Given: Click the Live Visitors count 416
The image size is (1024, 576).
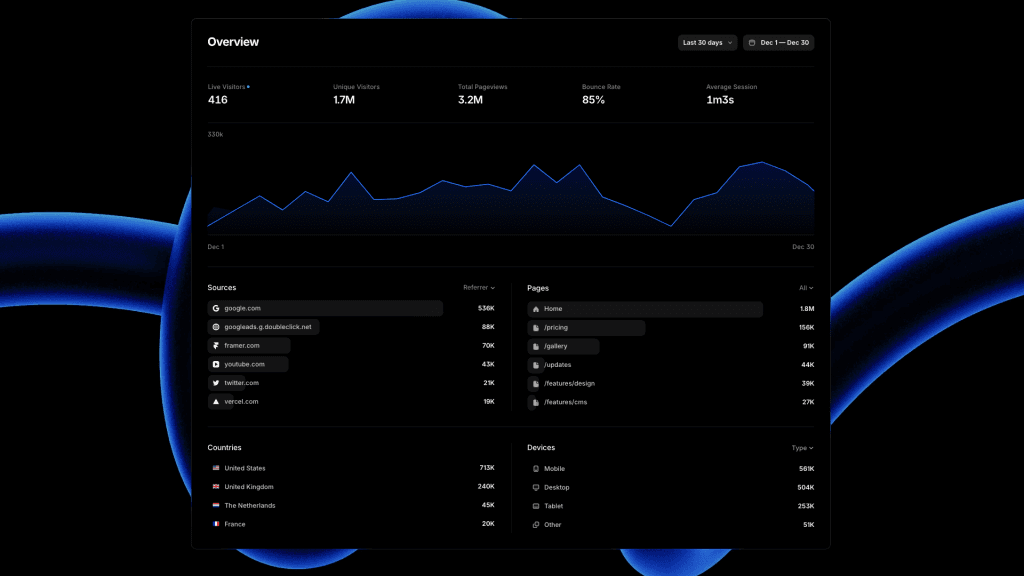Looking at the screenshot, I should [x=217, y=100].
